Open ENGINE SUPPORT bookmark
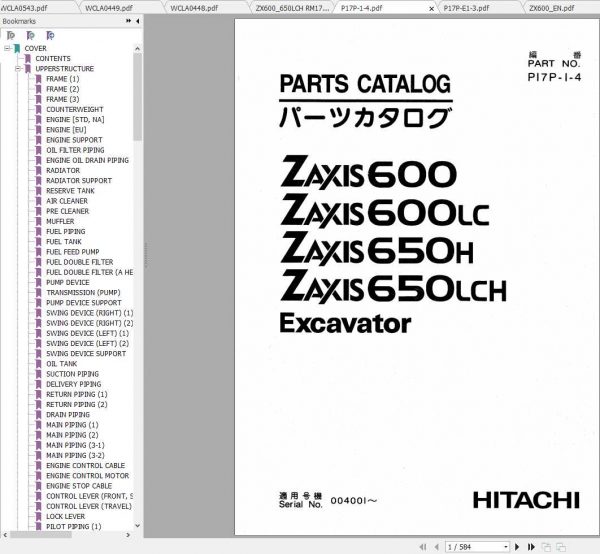Viewport: 600px width, 554px height. coord(74,140)
